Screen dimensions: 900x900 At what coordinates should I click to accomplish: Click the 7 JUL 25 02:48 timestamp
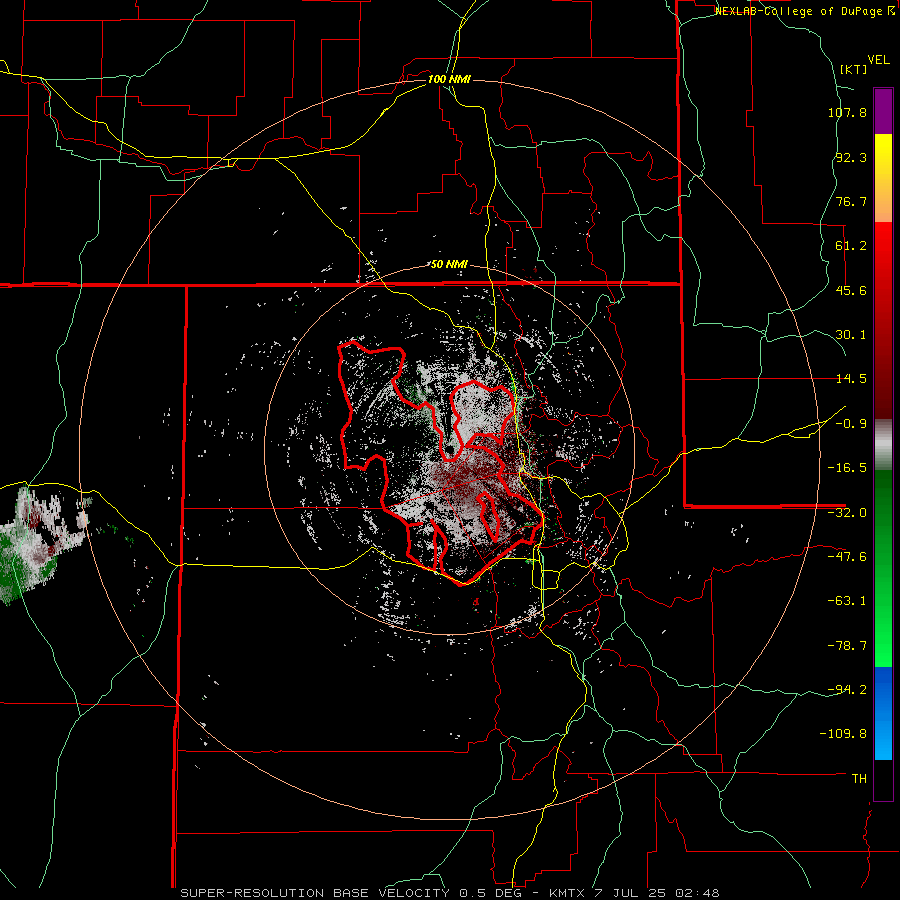655,893
